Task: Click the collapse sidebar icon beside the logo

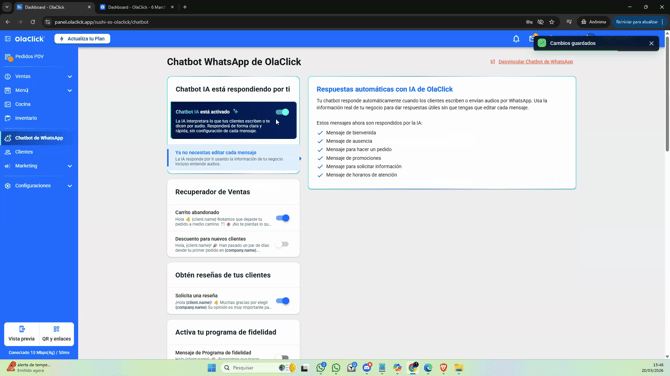Action: point(8,39)
